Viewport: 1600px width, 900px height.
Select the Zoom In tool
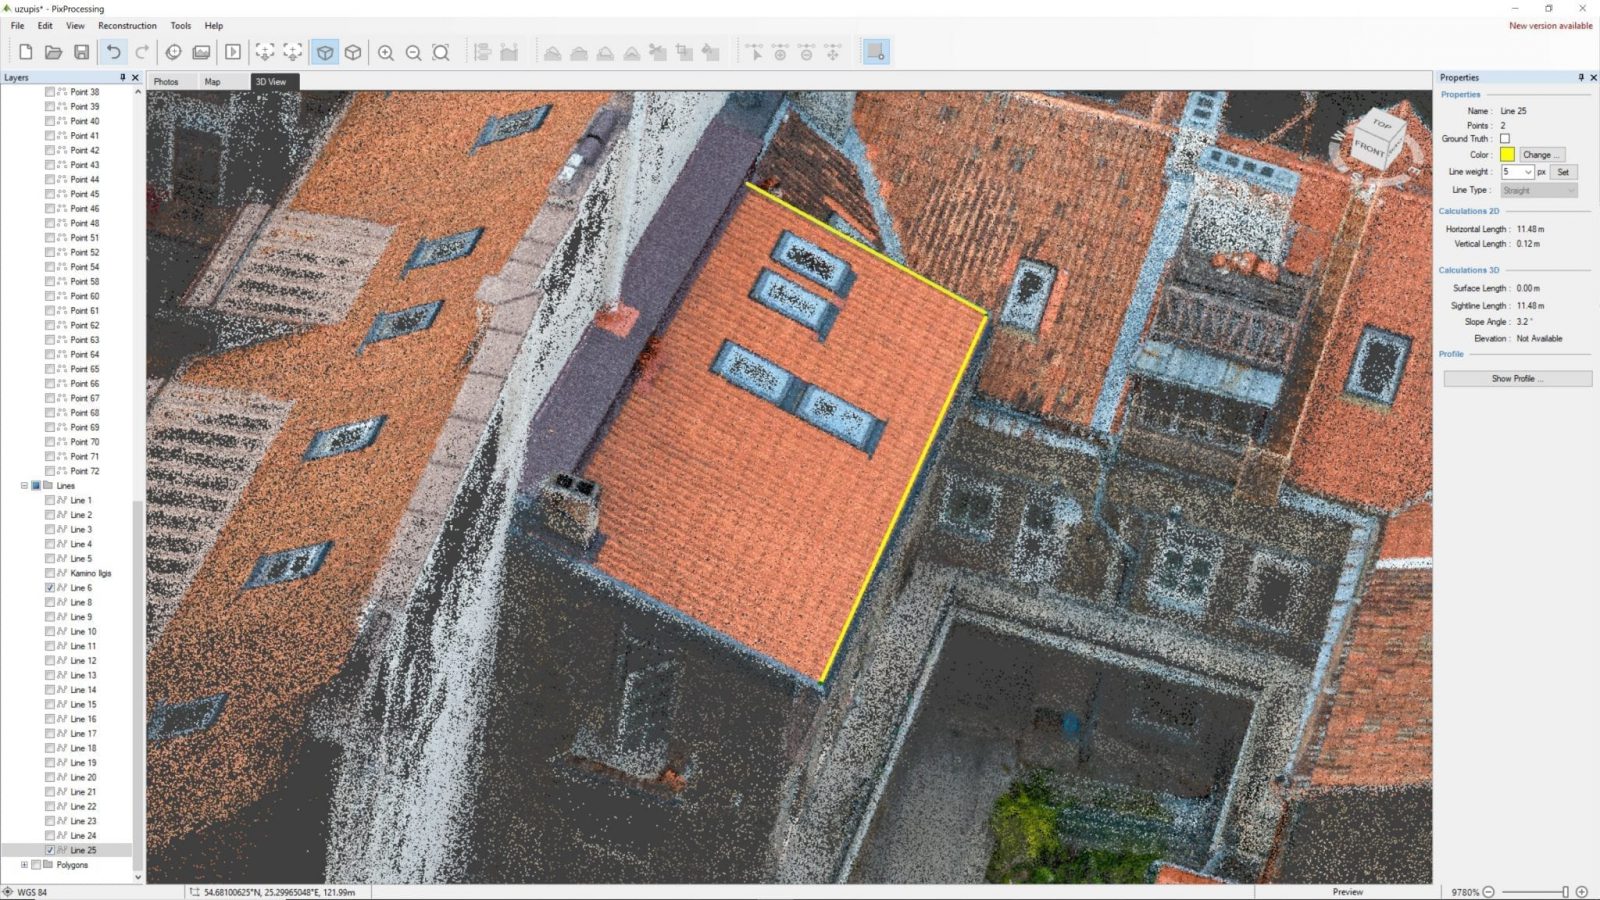pyautogui.click(x=386, y=52)
